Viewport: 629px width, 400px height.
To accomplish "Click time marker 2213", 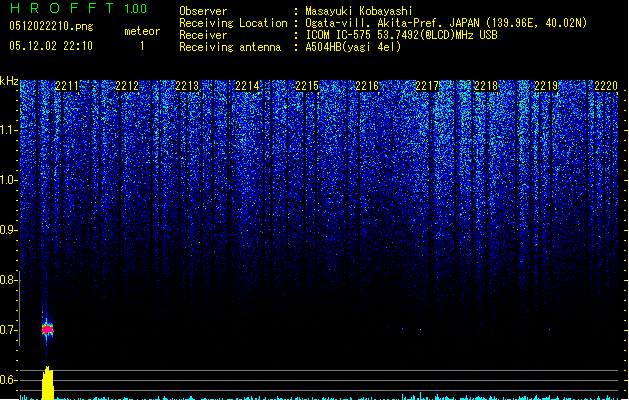I will pos(187,86).
